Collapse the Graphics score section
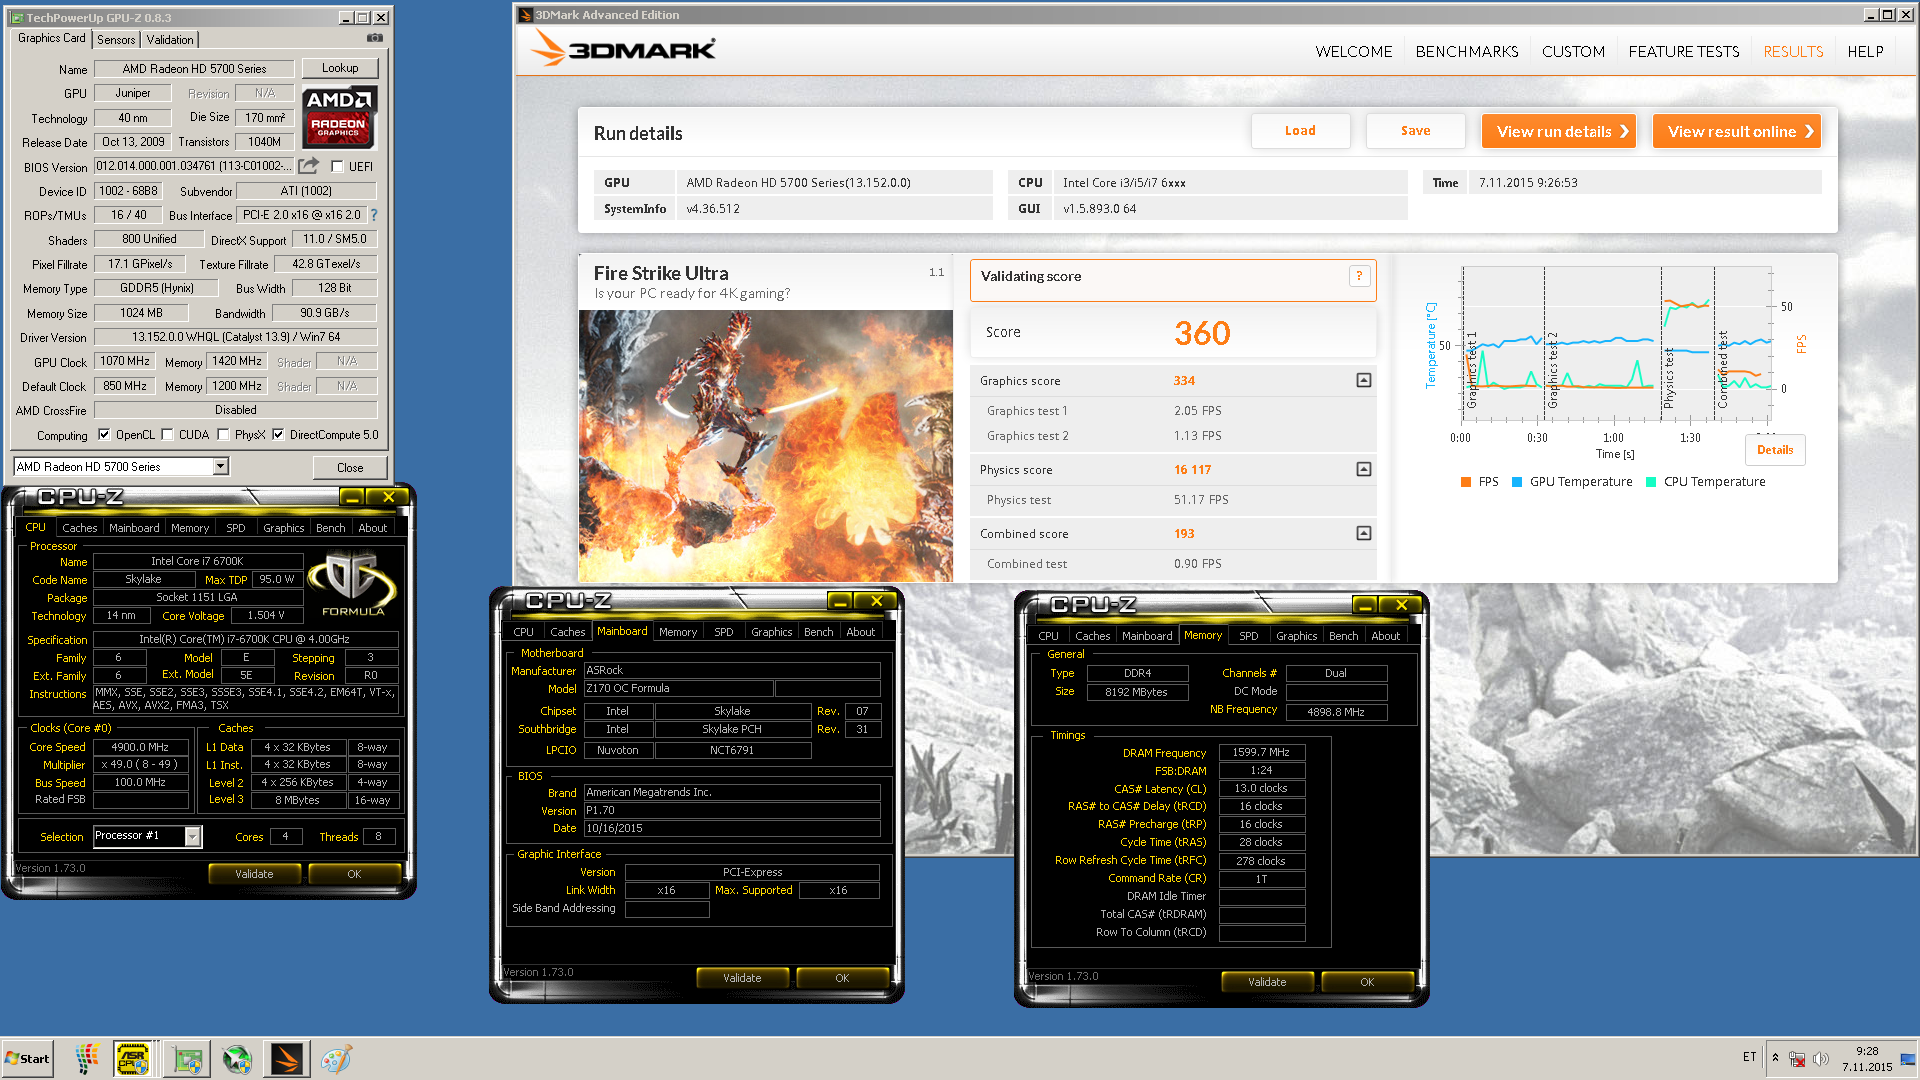Viewport: 1920px width, 1080px height. [1363, 381]
